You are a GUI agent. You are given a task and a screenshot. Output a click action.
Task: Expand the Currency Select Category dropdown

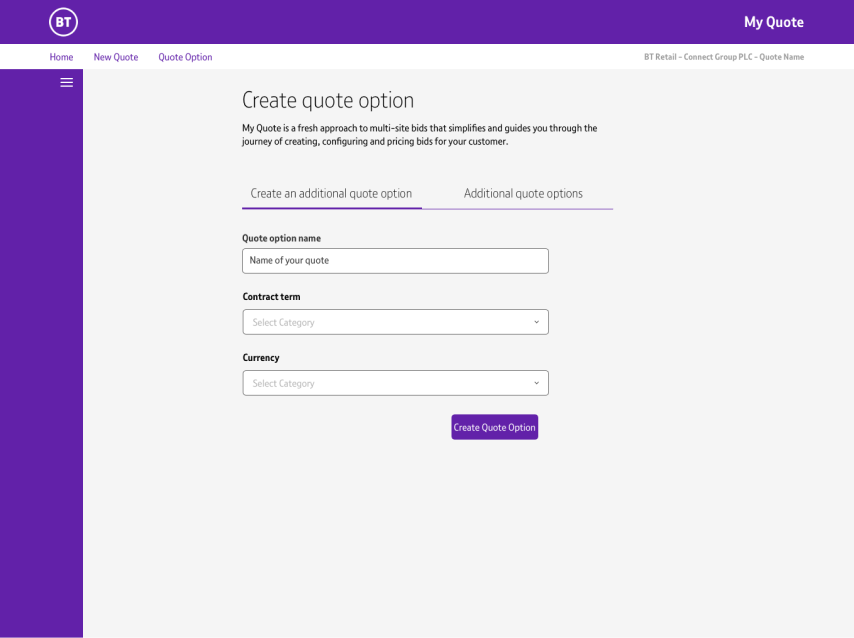(385, 383)
